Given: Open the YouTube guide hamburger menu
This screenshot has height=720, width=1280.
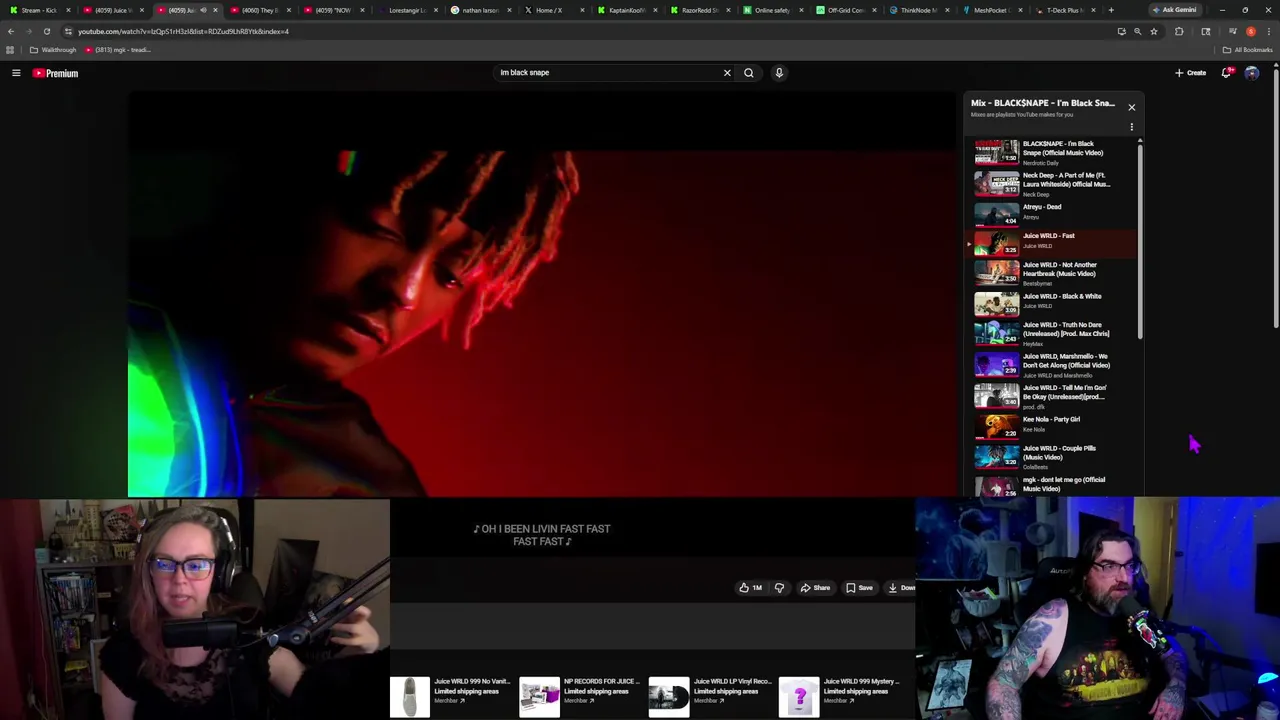Looking at the screenshot, I should pos(16,73).
